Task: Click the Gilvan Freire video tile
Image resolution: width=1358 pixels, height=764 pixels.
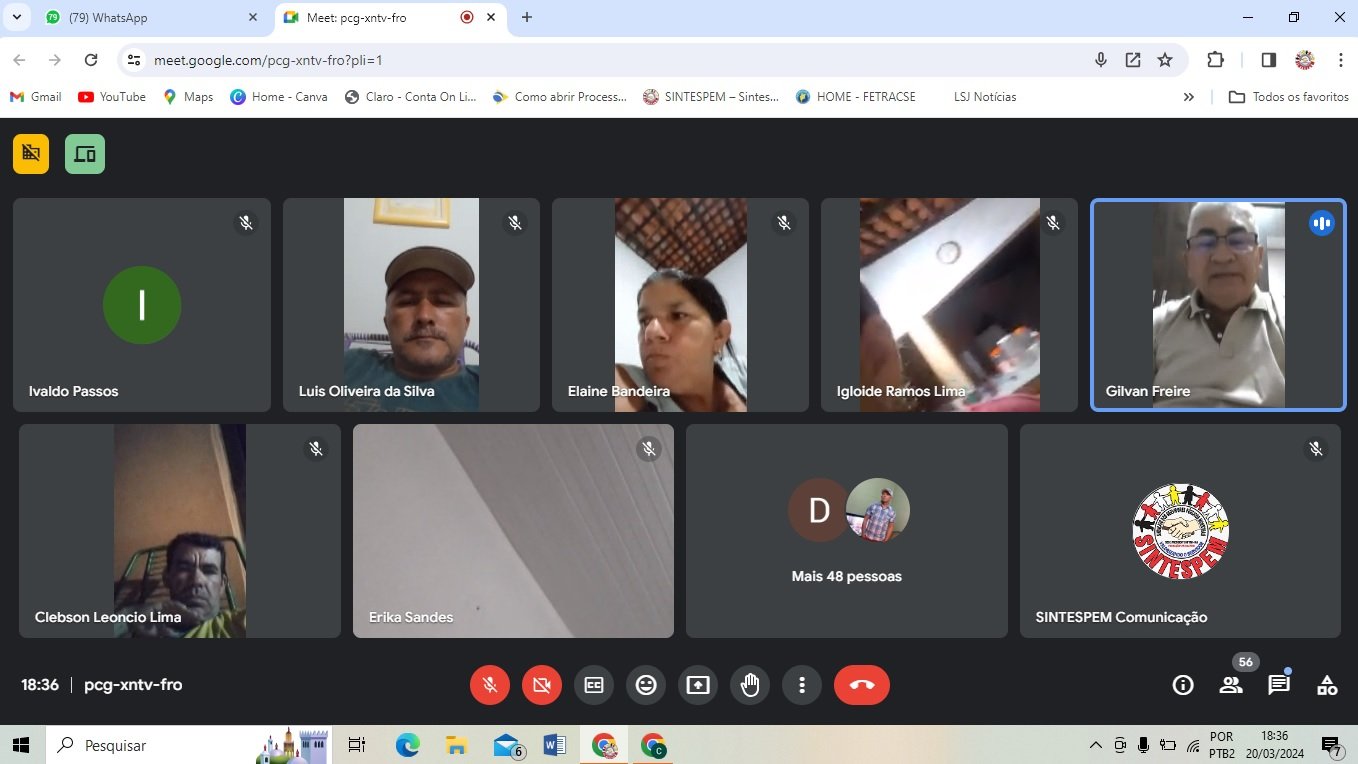Action: pyautogui.click(x=1218, y=304)
